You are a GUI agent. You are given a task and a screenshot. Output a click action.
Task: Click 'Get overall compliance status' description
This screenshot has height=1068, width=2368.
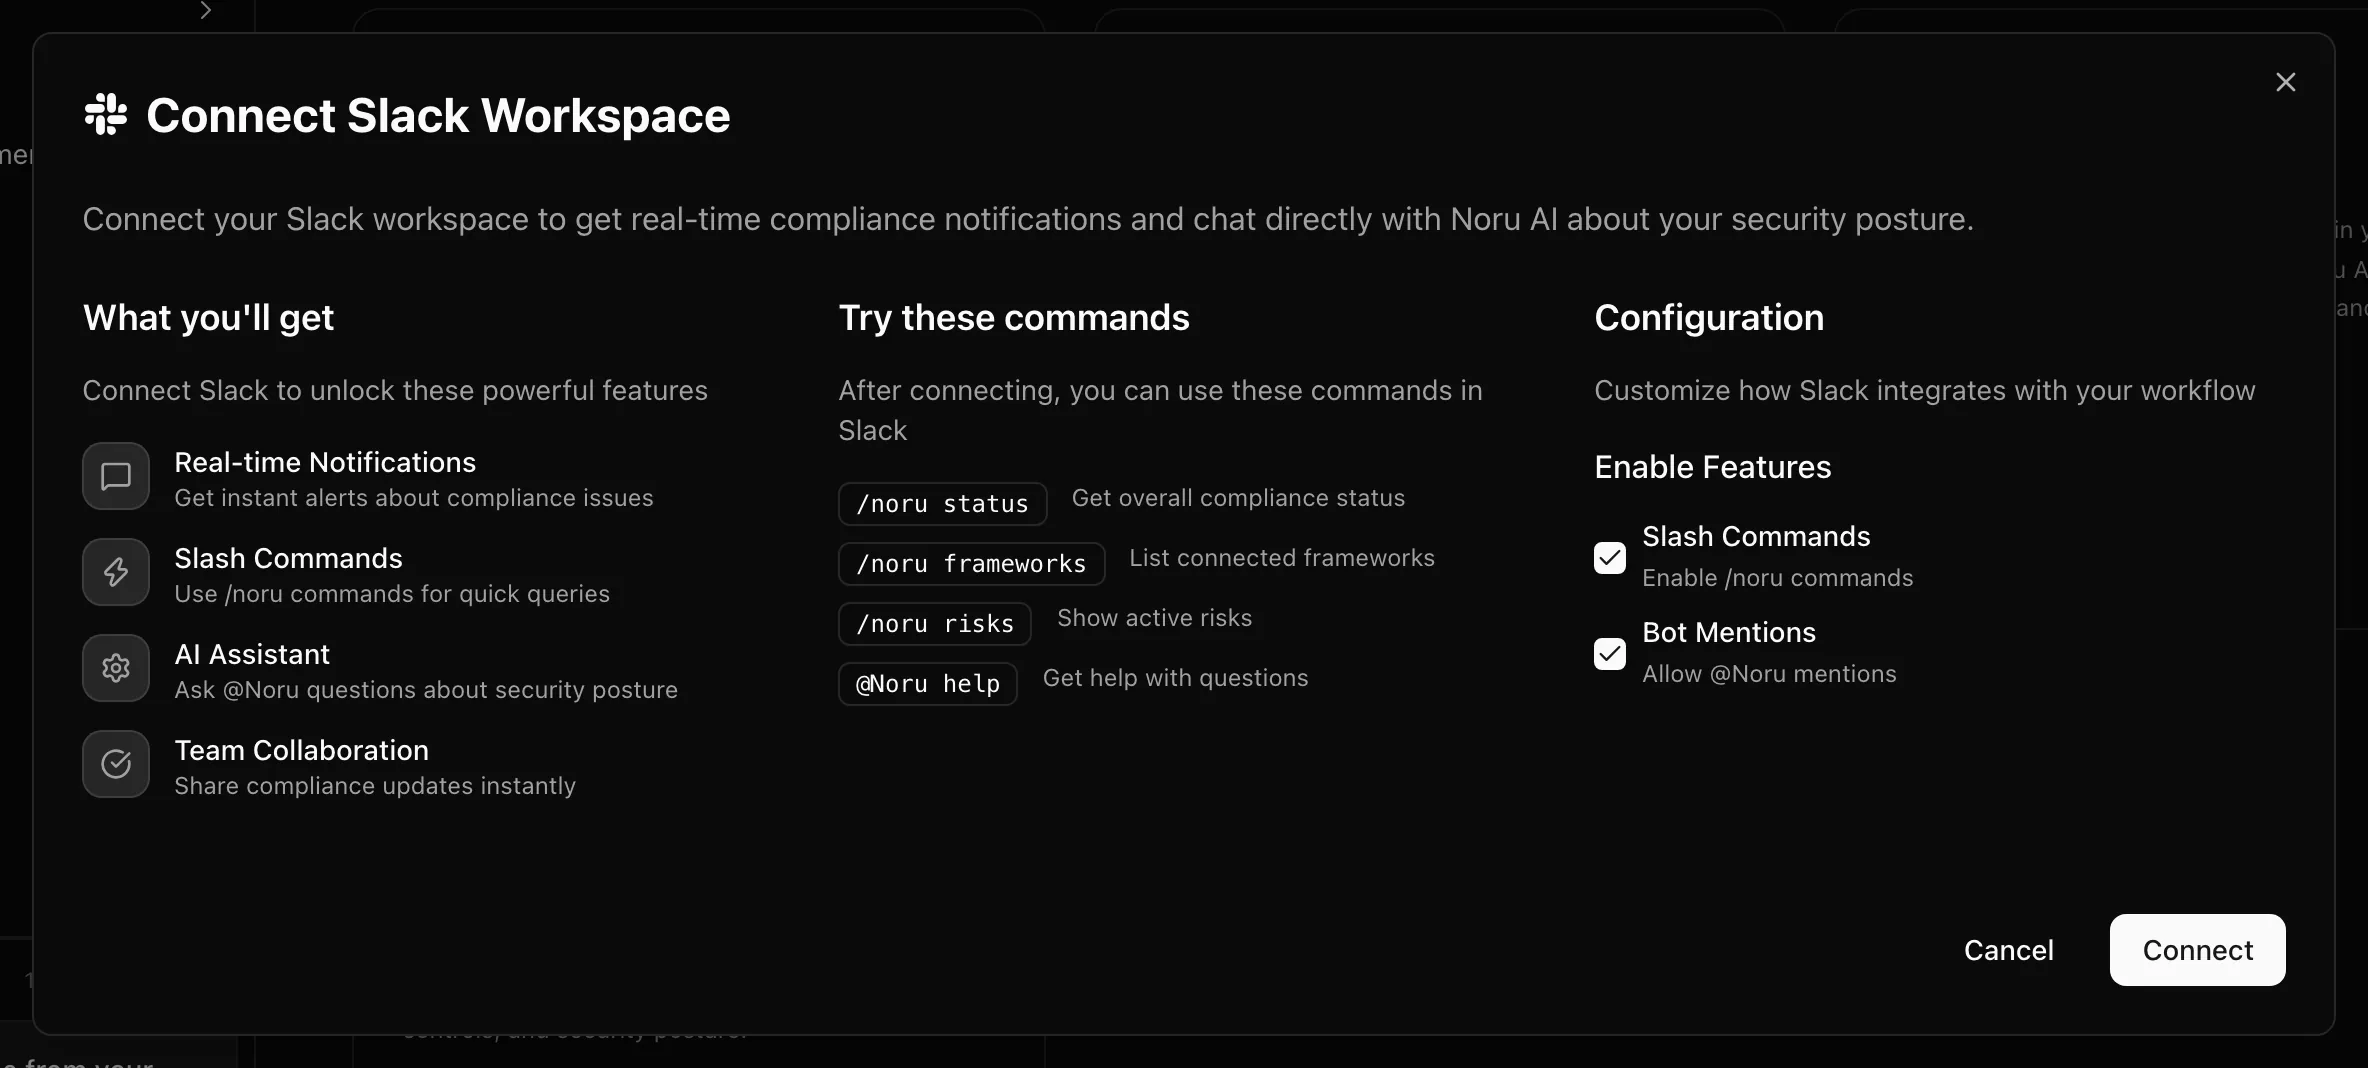tap(1238, 498)
